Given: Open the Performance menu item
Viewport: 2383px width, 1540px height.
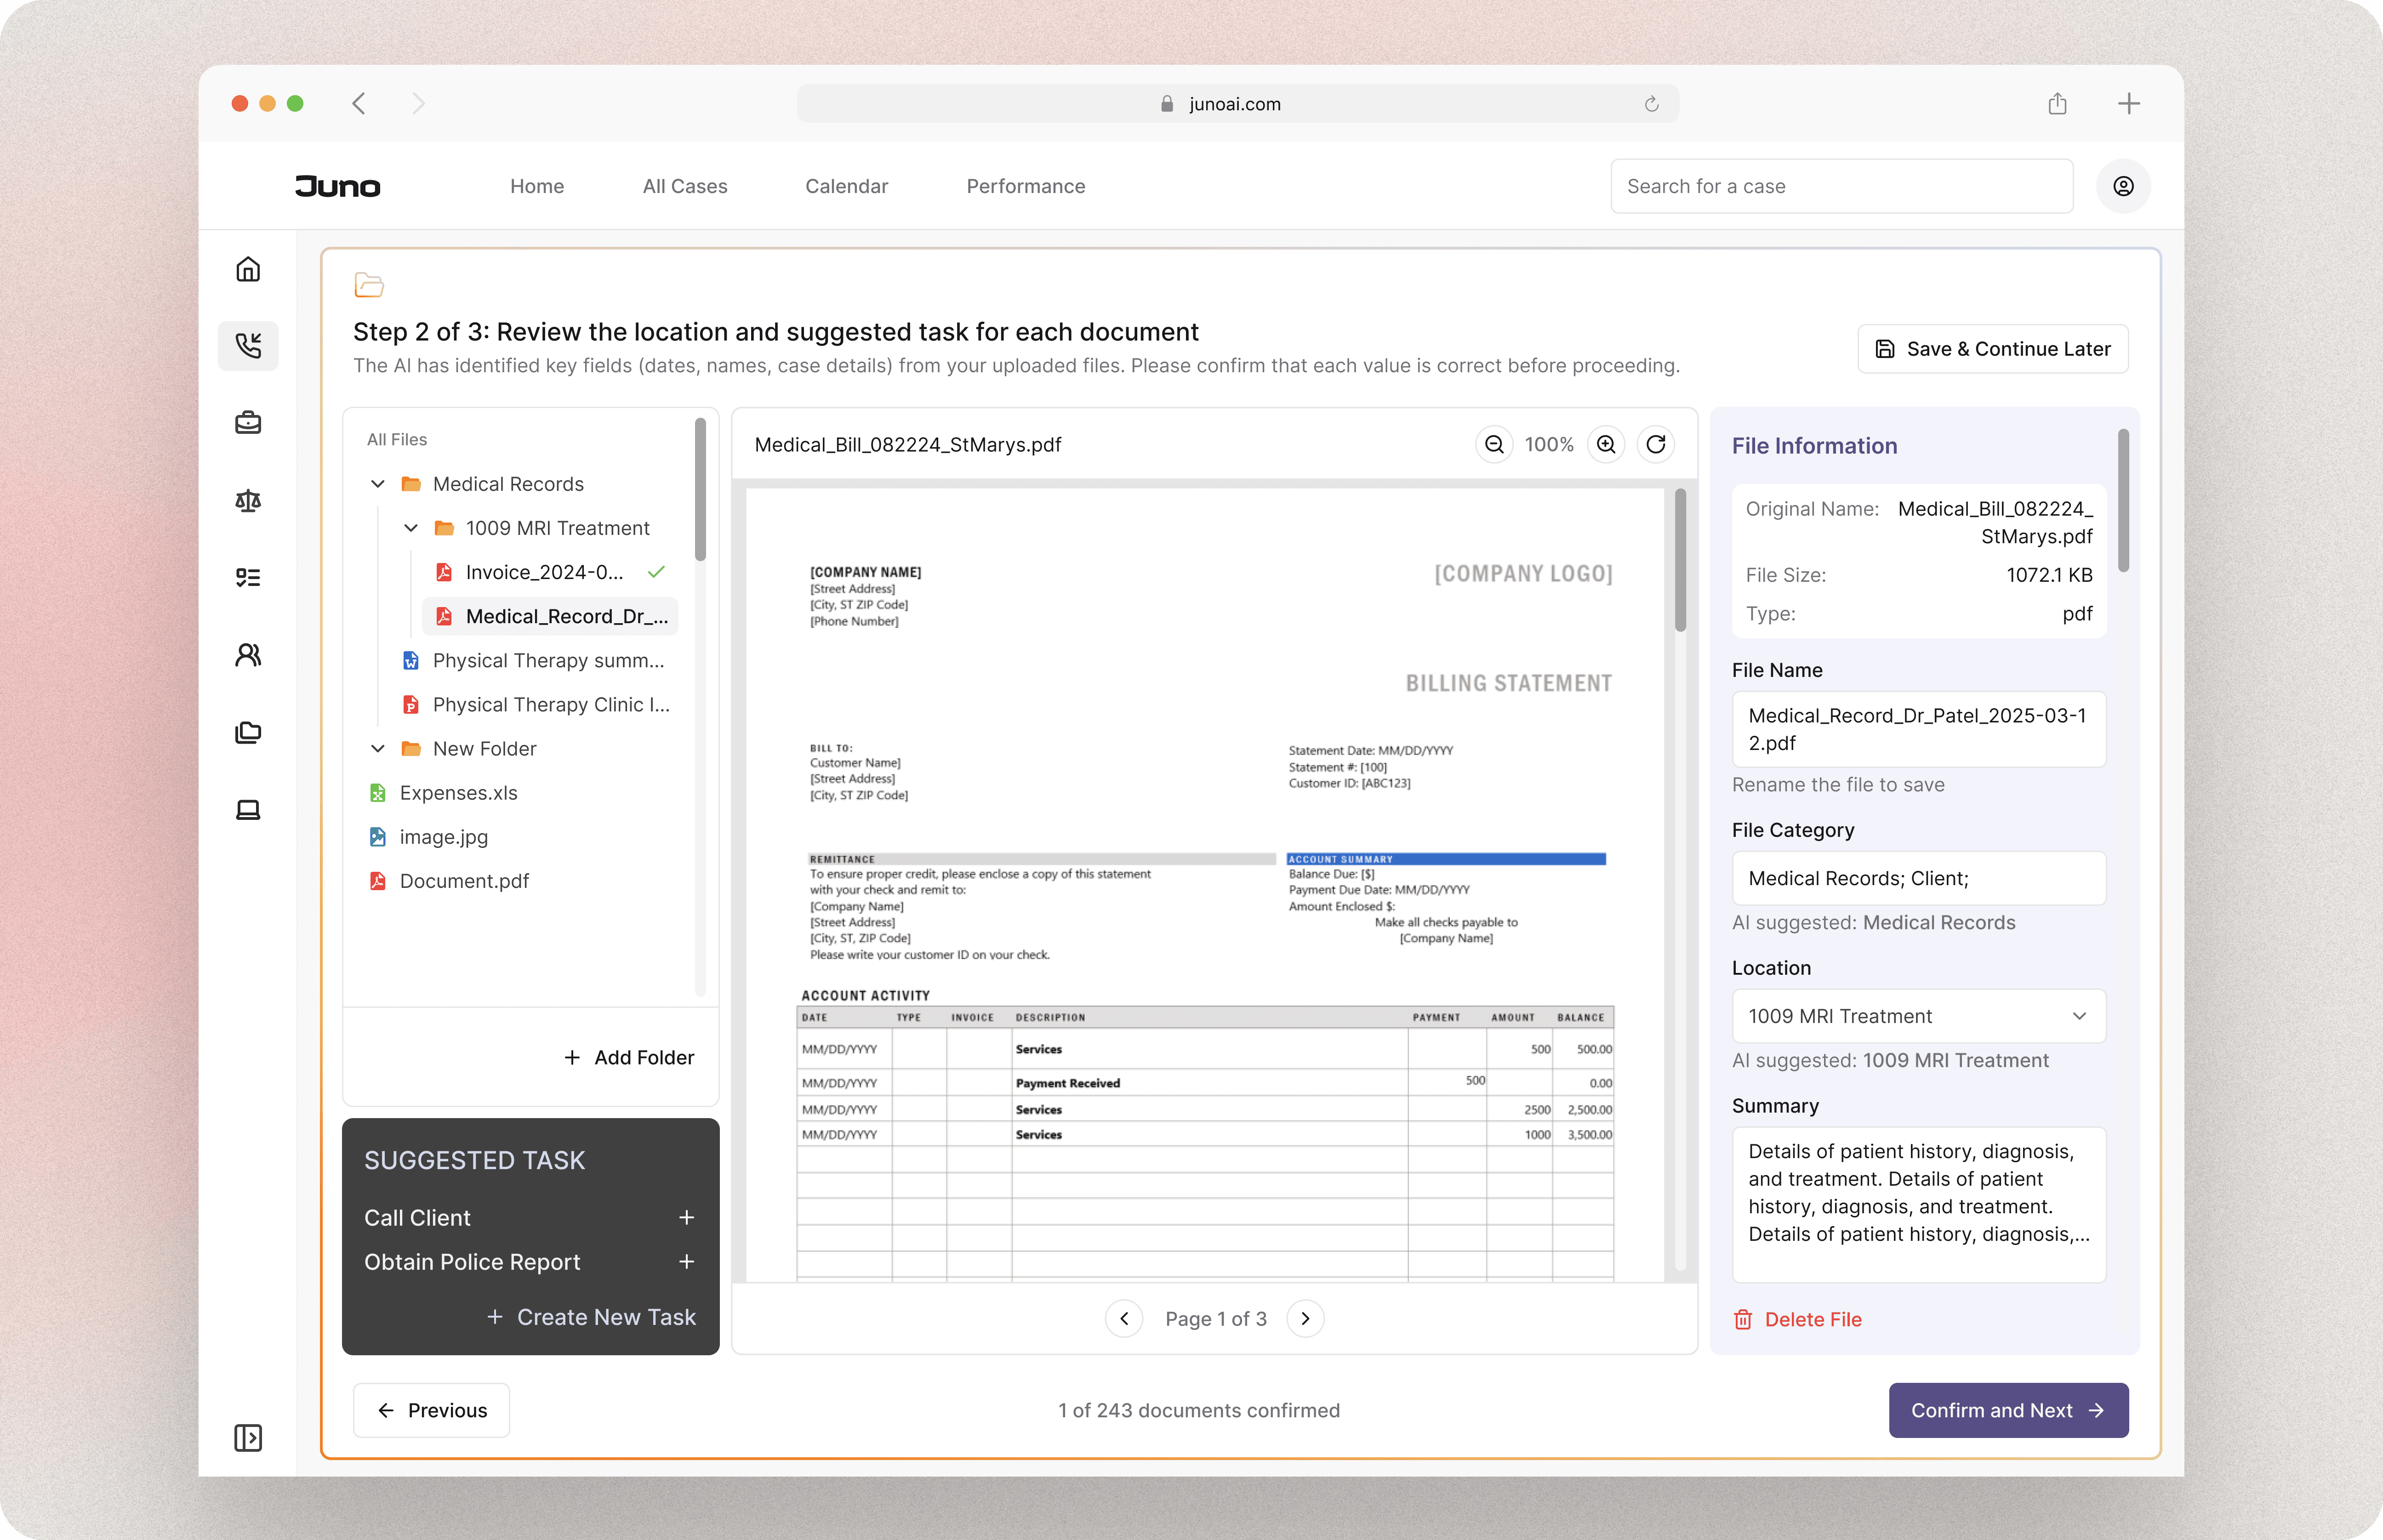Looking at the screenshot, I should pos(1025,186).
